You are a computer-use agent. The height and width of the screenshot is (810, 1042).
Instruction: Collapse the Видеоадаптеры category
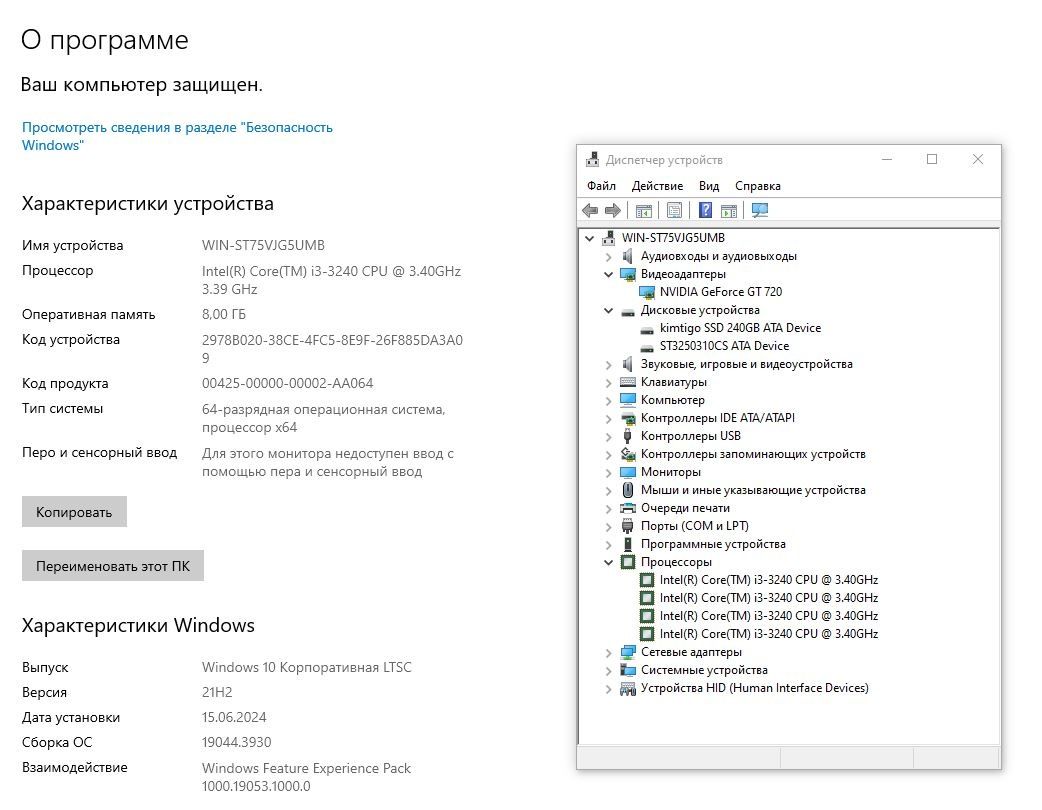coord(608,274)
